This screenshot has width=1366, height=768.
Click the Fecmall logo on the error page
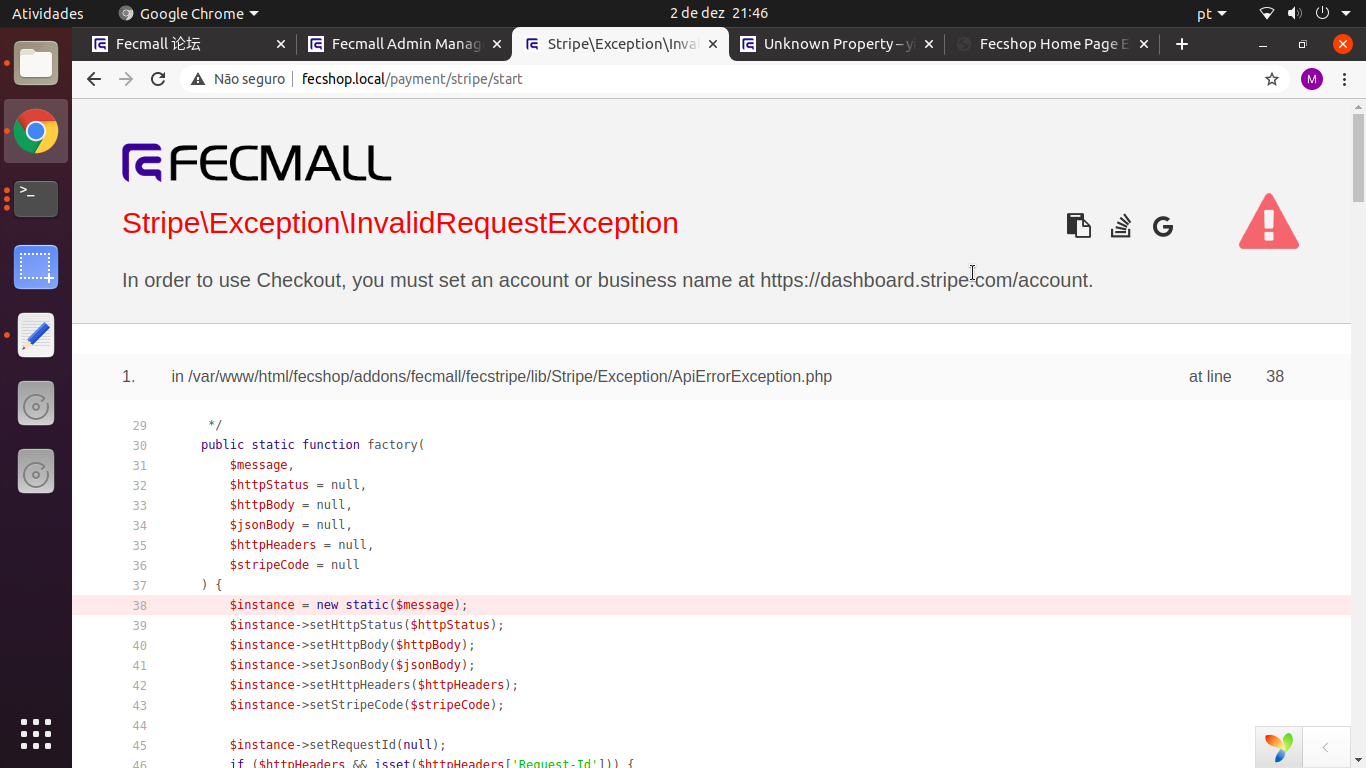(x=257, y=163)
